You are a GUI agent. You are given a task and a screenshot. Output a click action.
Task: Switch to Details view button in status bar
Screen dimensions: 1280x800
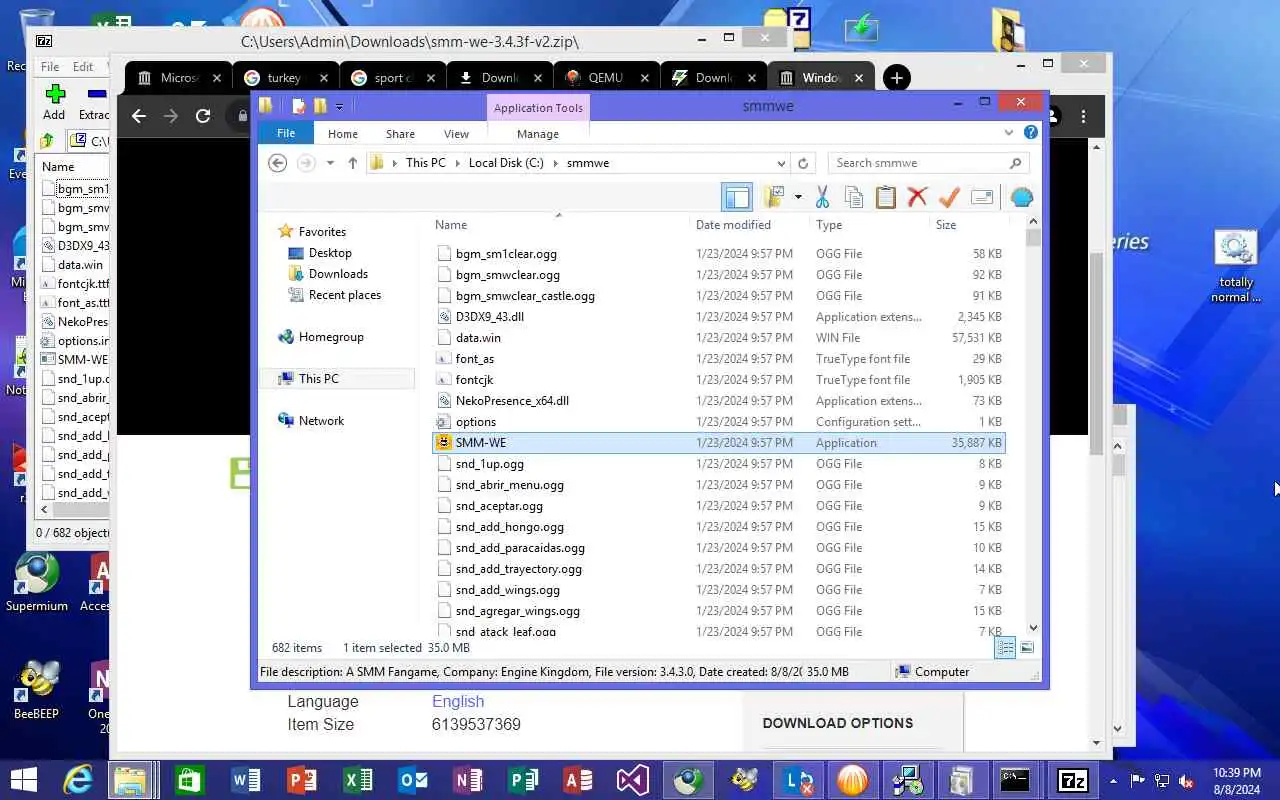point(1007,647)
